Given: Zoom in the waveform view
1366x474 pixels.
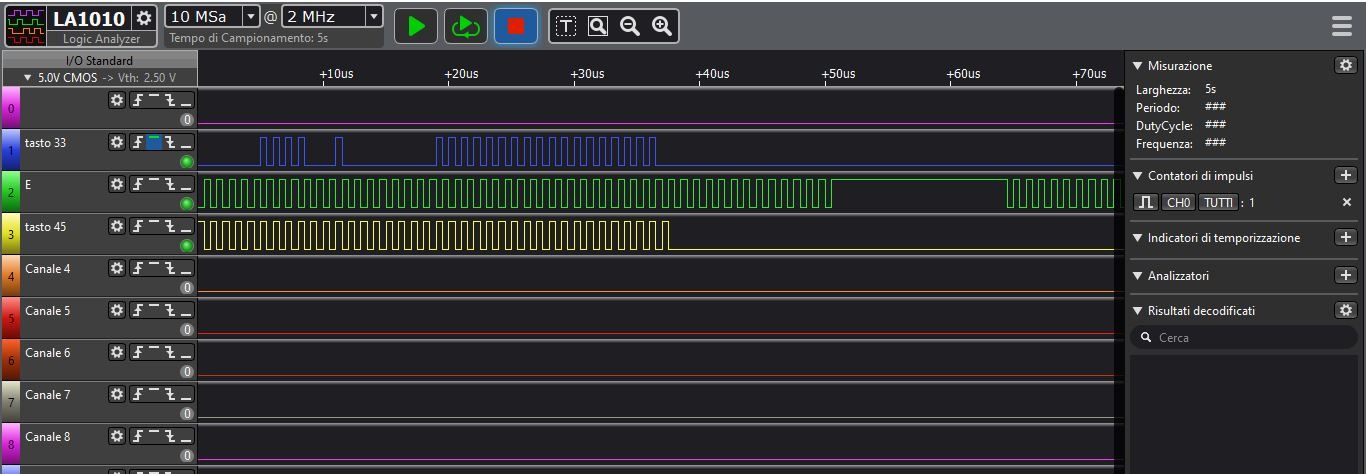Looking at the screenshot, I should (662, 26).
